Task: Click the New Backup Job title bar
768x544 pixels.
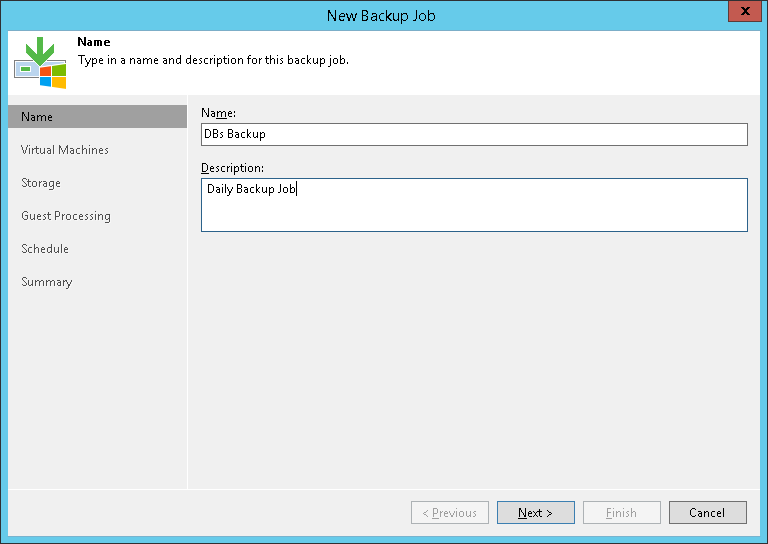Action: pyautogui.click(x=381, y=15)
